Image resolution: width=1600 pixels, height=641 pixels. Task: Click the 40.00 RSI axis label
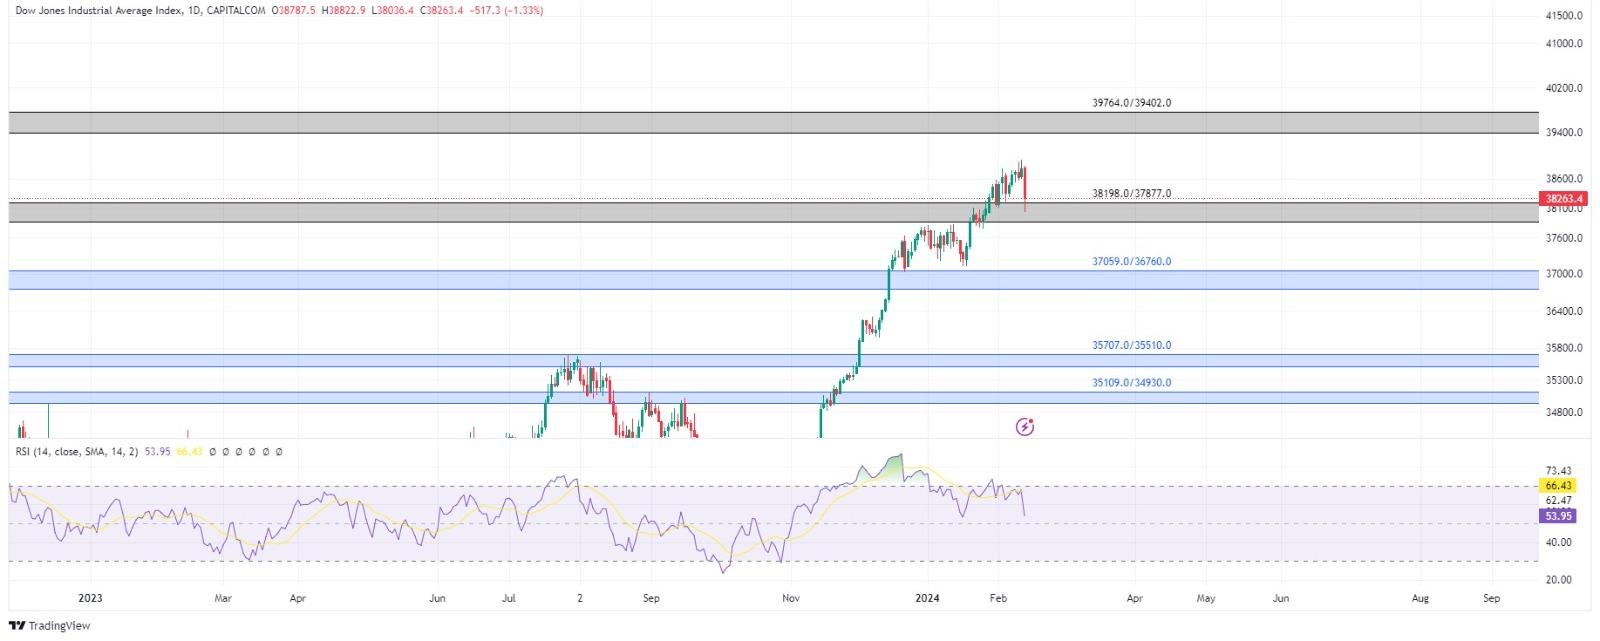pyautogui.click(x=1559, y=543)
